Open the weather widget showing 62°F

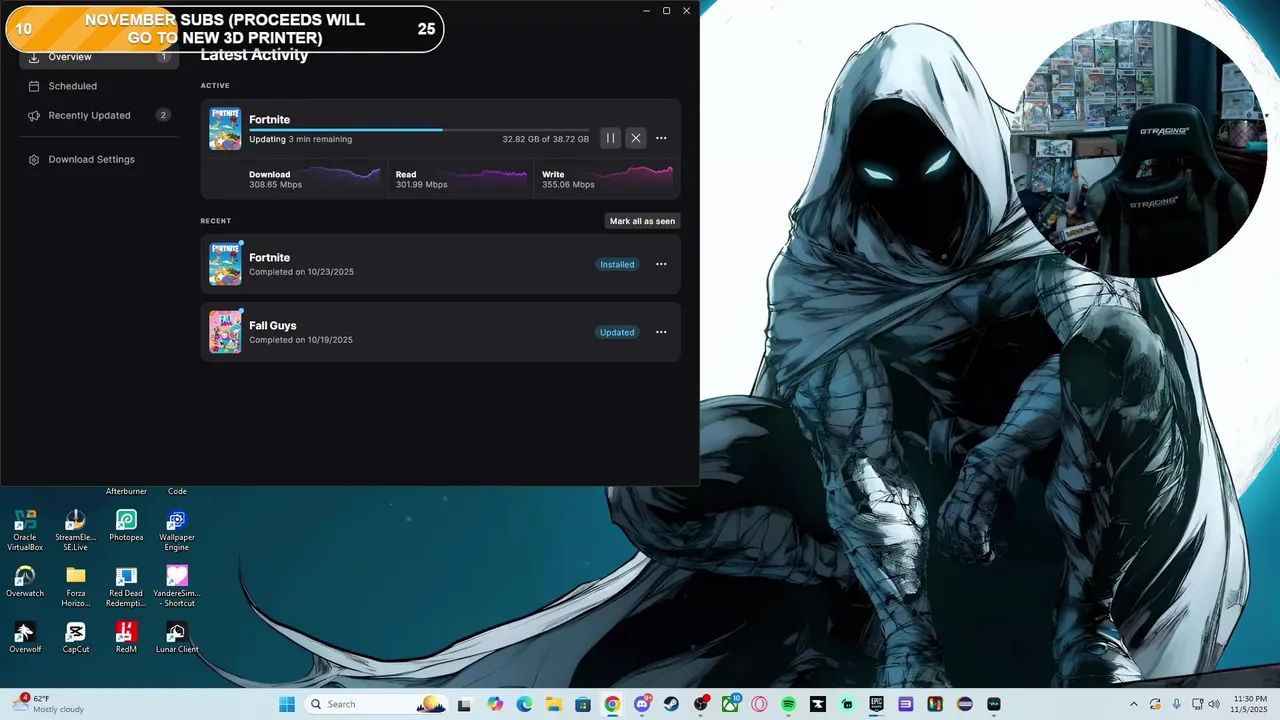tap(50, 704)
